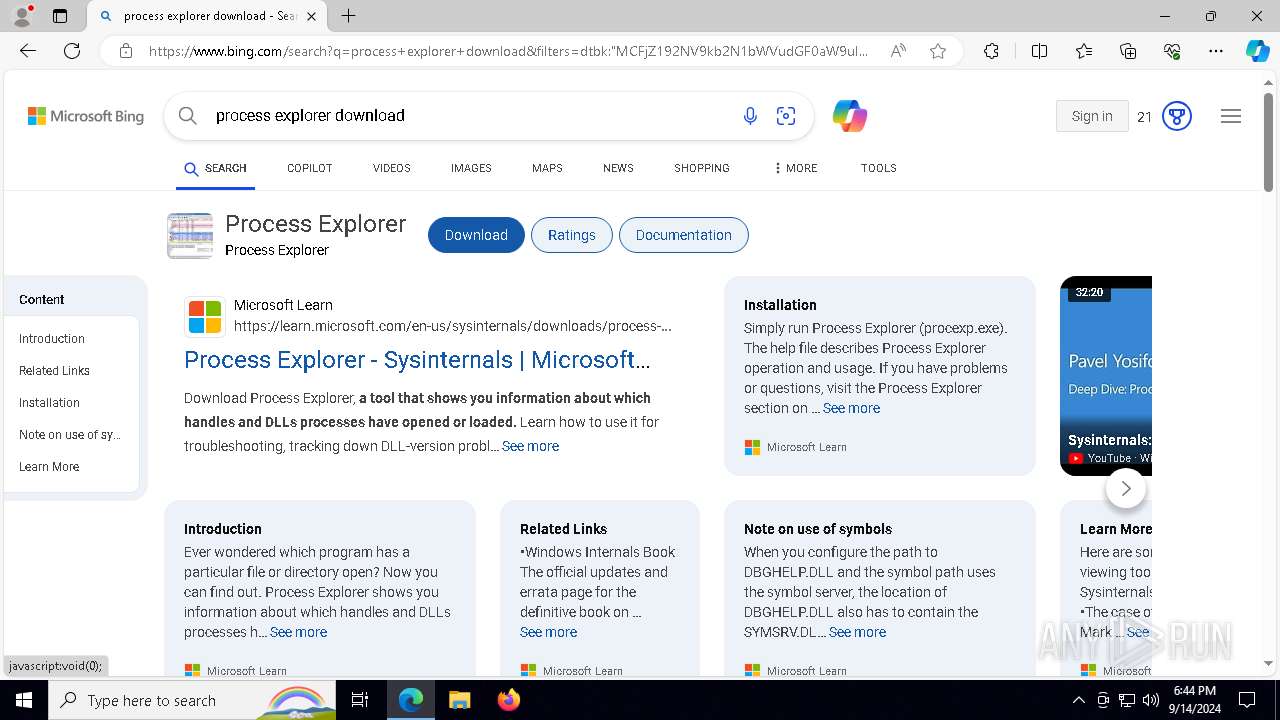Expand See more in Introduction card
Image resolution: width=1280 pixels, height=720 pixels.
click(x=298, y=632)
